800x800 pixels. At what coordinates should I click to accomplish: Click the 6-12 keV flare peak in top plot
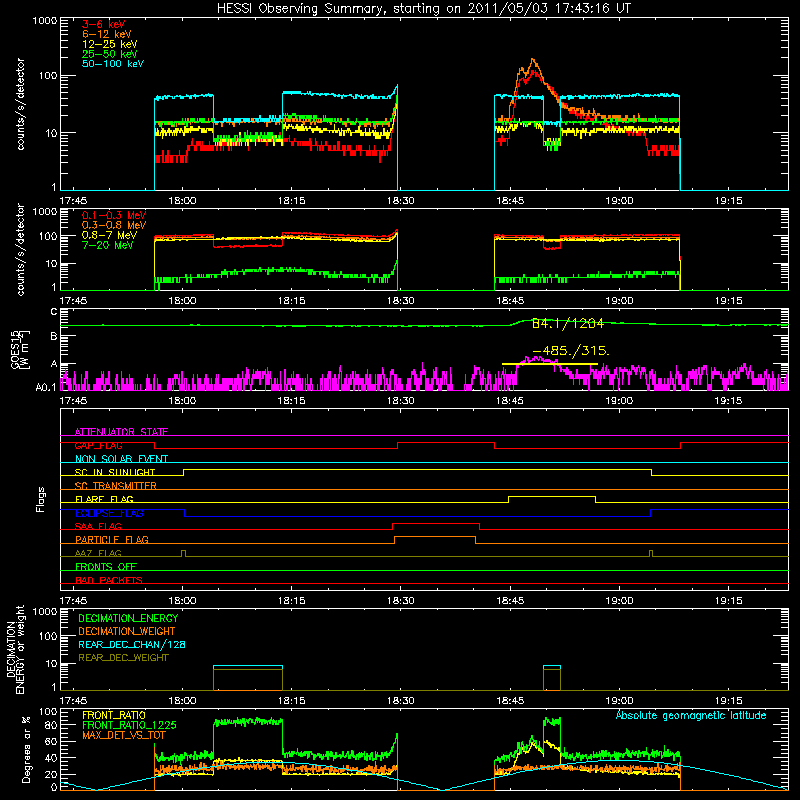(533, 60)
